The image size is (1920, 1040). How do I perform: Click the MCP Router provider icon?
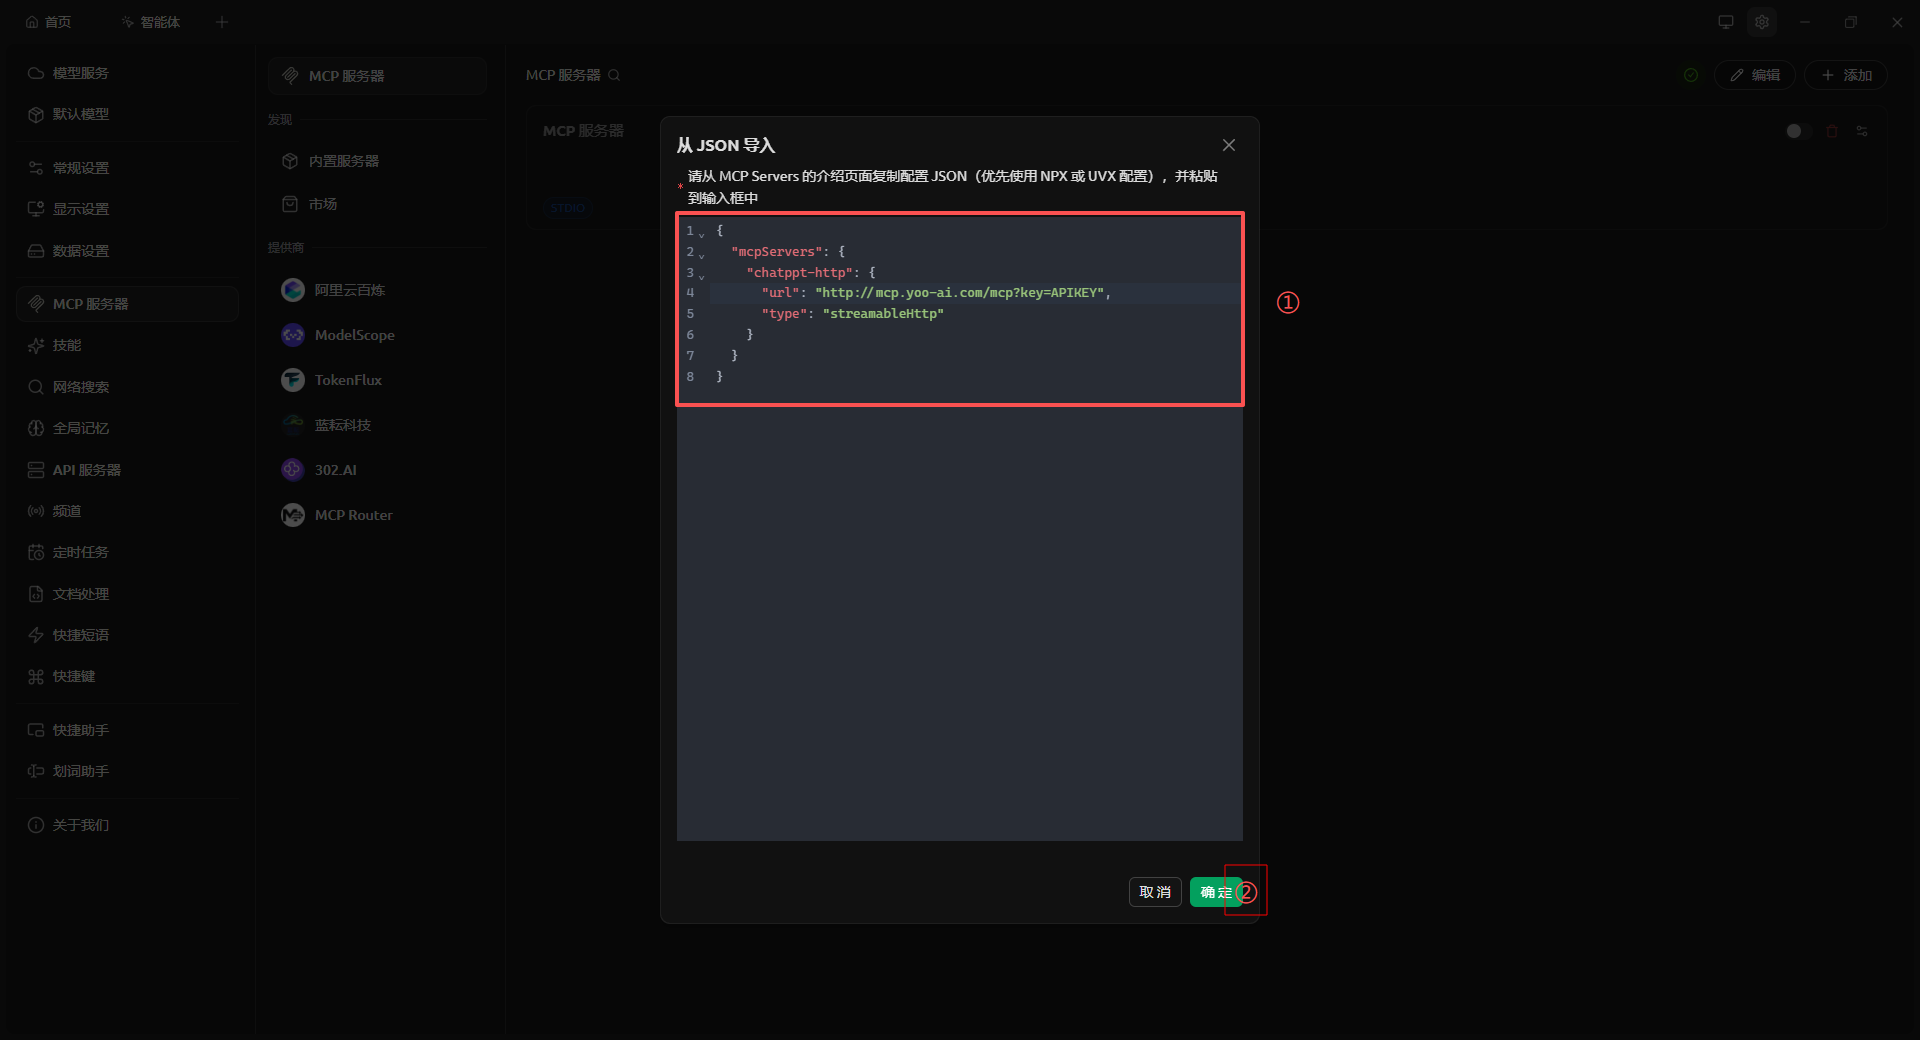(x=293, y=515)
